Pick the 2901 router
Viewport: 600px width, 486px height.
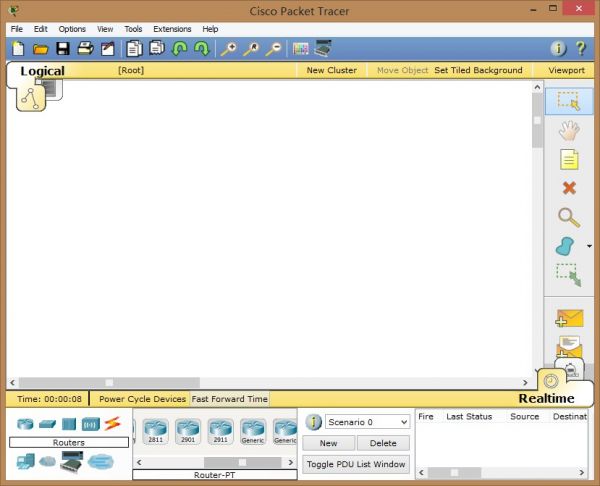(x=188, y=431)
